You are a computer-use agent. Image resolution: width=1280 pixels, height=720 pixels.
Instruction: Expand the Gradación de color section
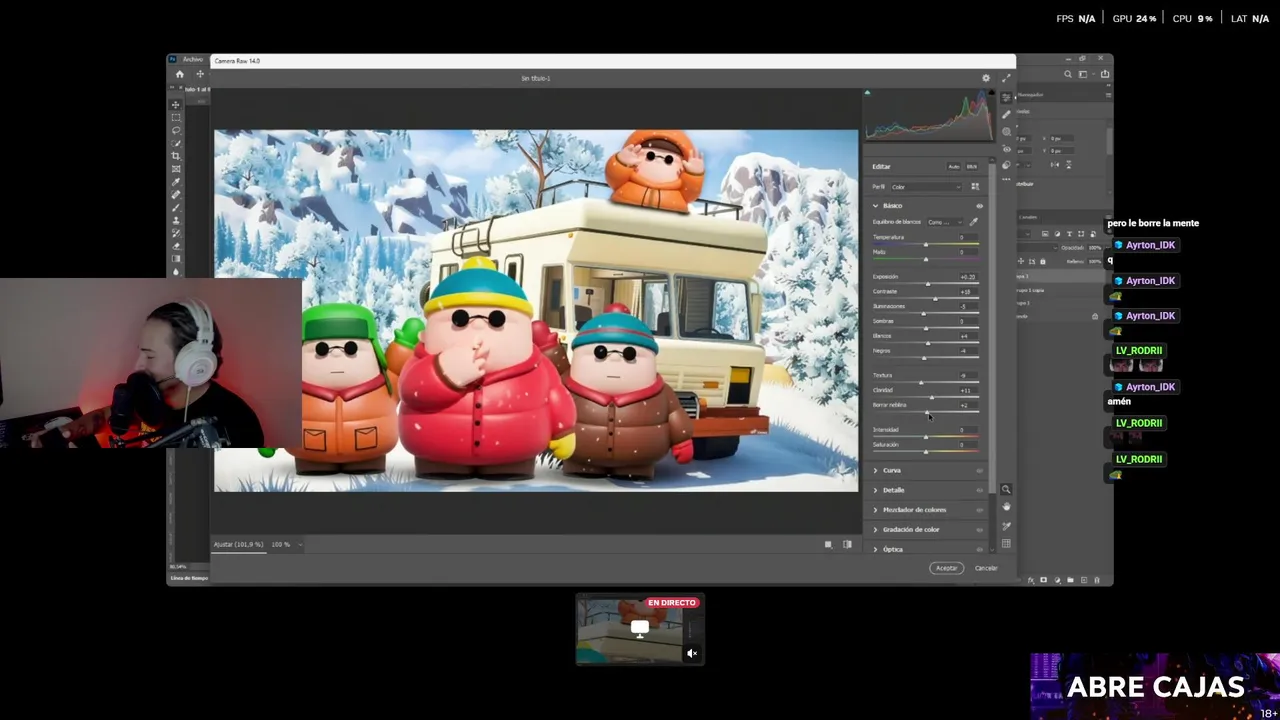coord(875,529)
